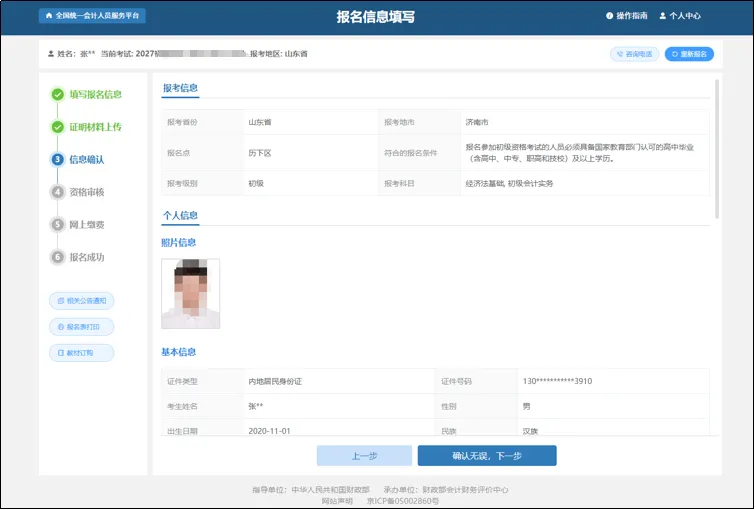Open 个人中心 user menu
The width and height of the screenshot is (756, 510).
[680, 15]
